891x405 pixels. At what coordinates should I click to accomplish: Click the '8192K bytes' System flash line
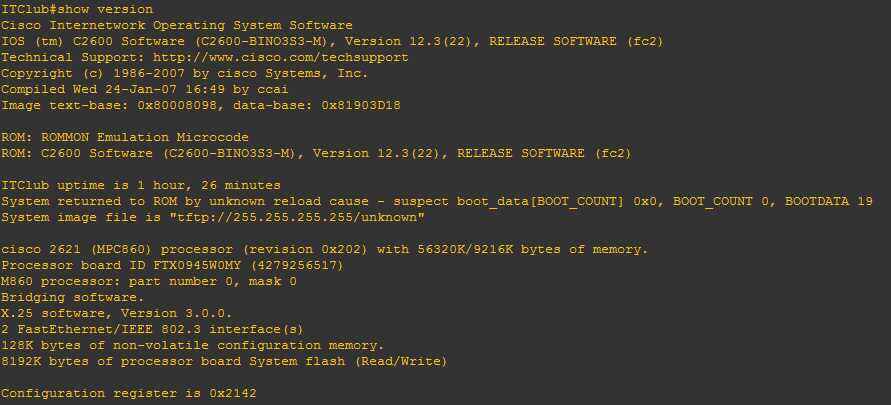point(224,361)
